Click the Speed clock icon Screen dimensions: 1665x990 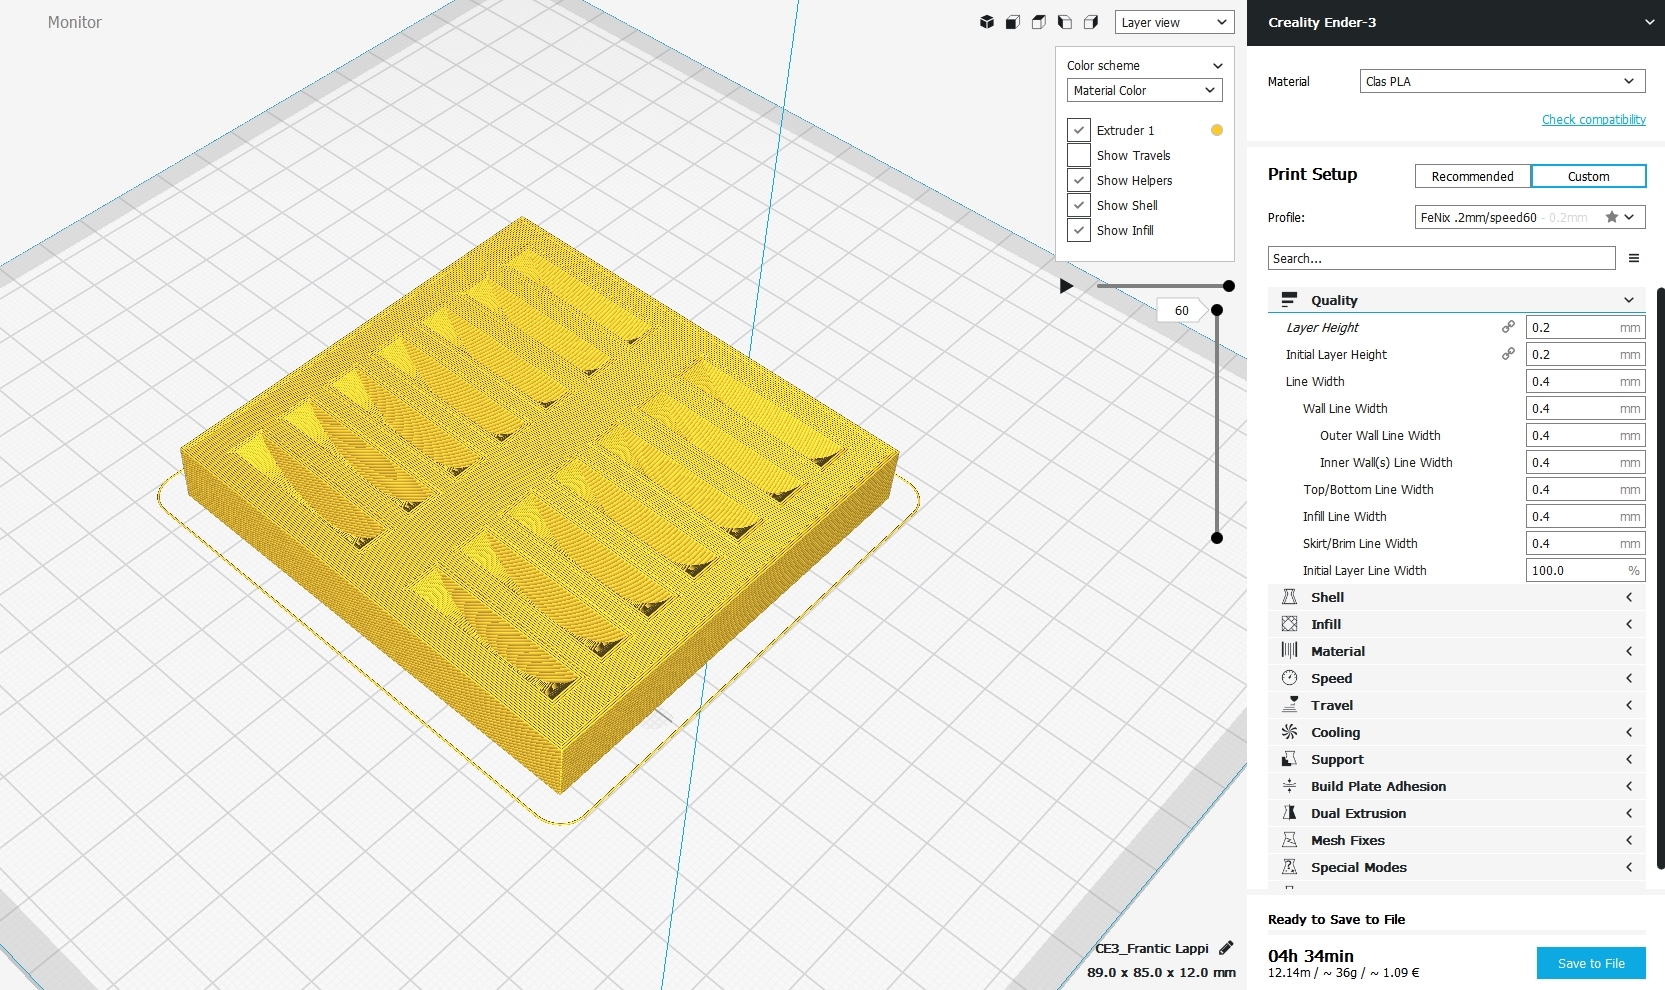point(1289,678)
